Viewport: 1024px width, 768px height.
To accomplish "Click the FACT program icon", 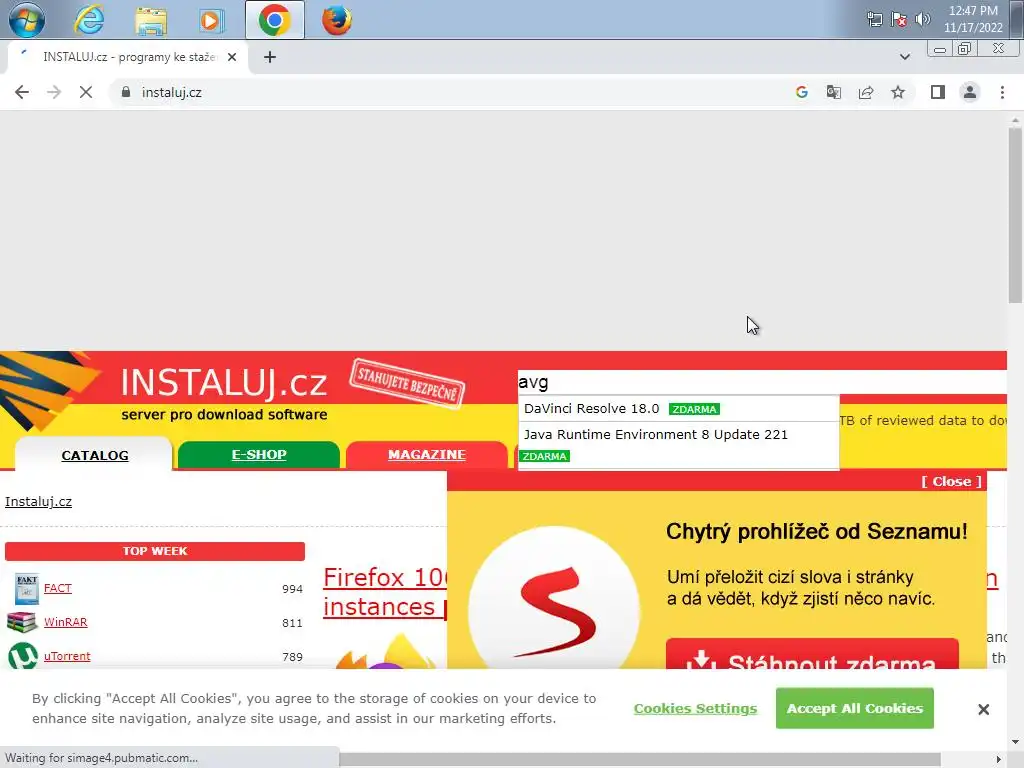I will (x=27, y=588).
